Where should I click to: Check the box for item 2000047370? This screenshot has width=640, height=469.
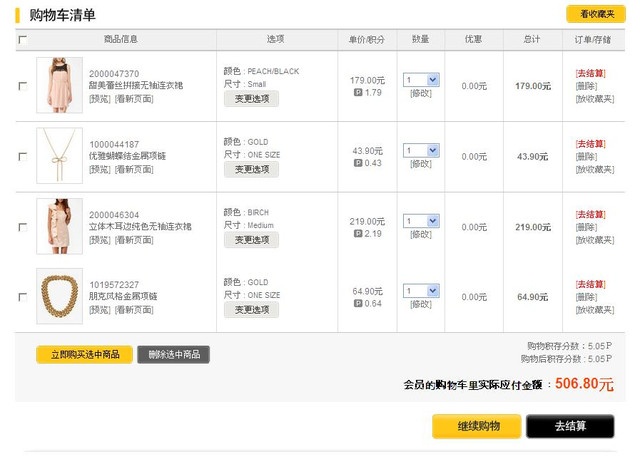coord(23,86)
